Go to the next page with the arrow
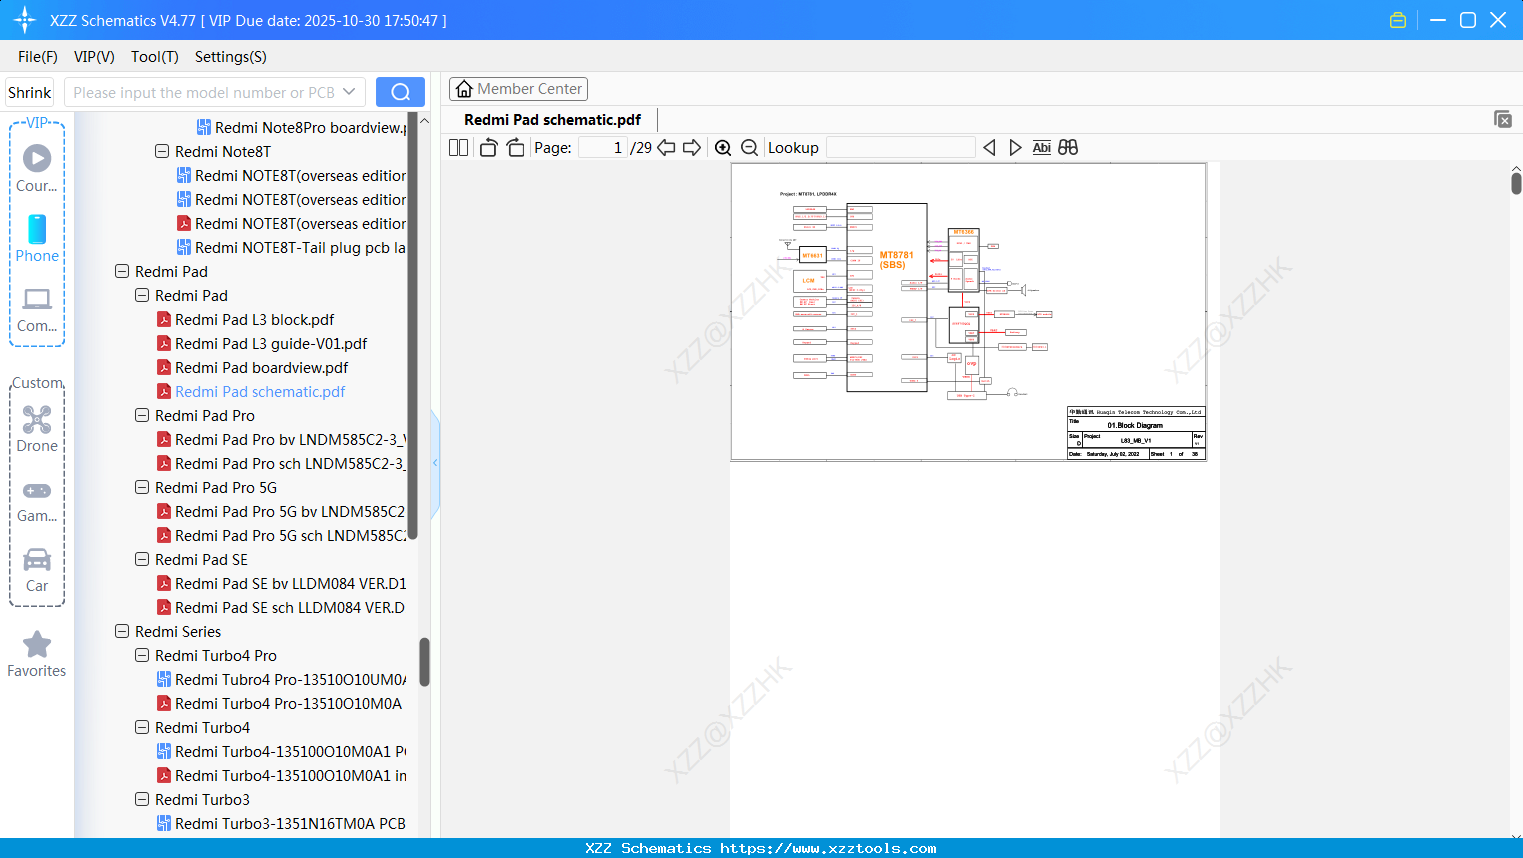 (x=691, y=147)
